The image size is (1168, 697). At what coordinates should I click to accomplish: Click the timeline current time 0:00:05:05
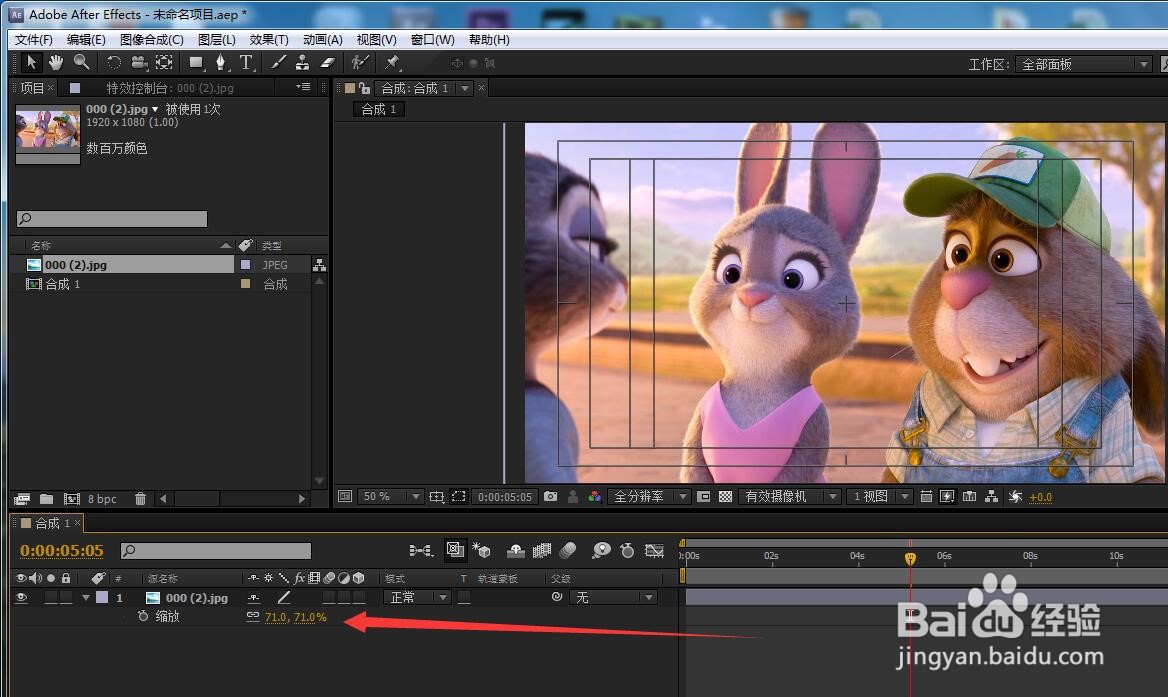click(x=62, y=550)
